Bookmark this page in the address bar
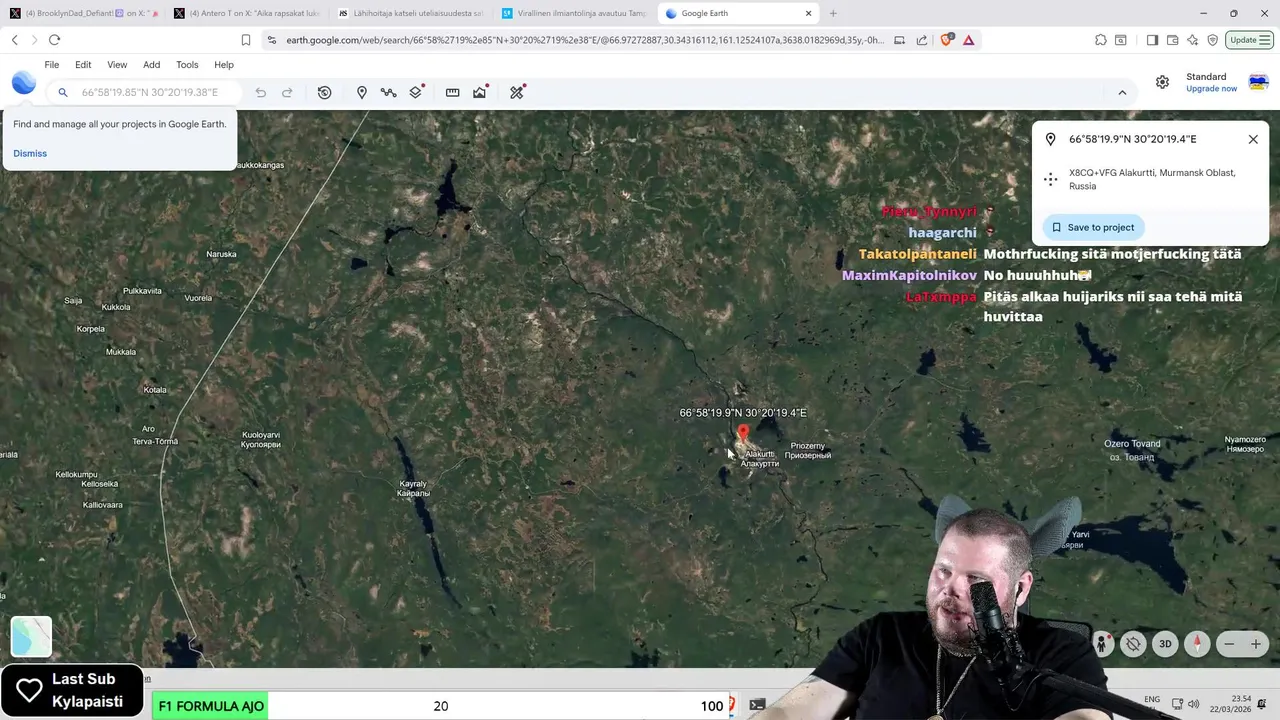 (x=246, y=40)
